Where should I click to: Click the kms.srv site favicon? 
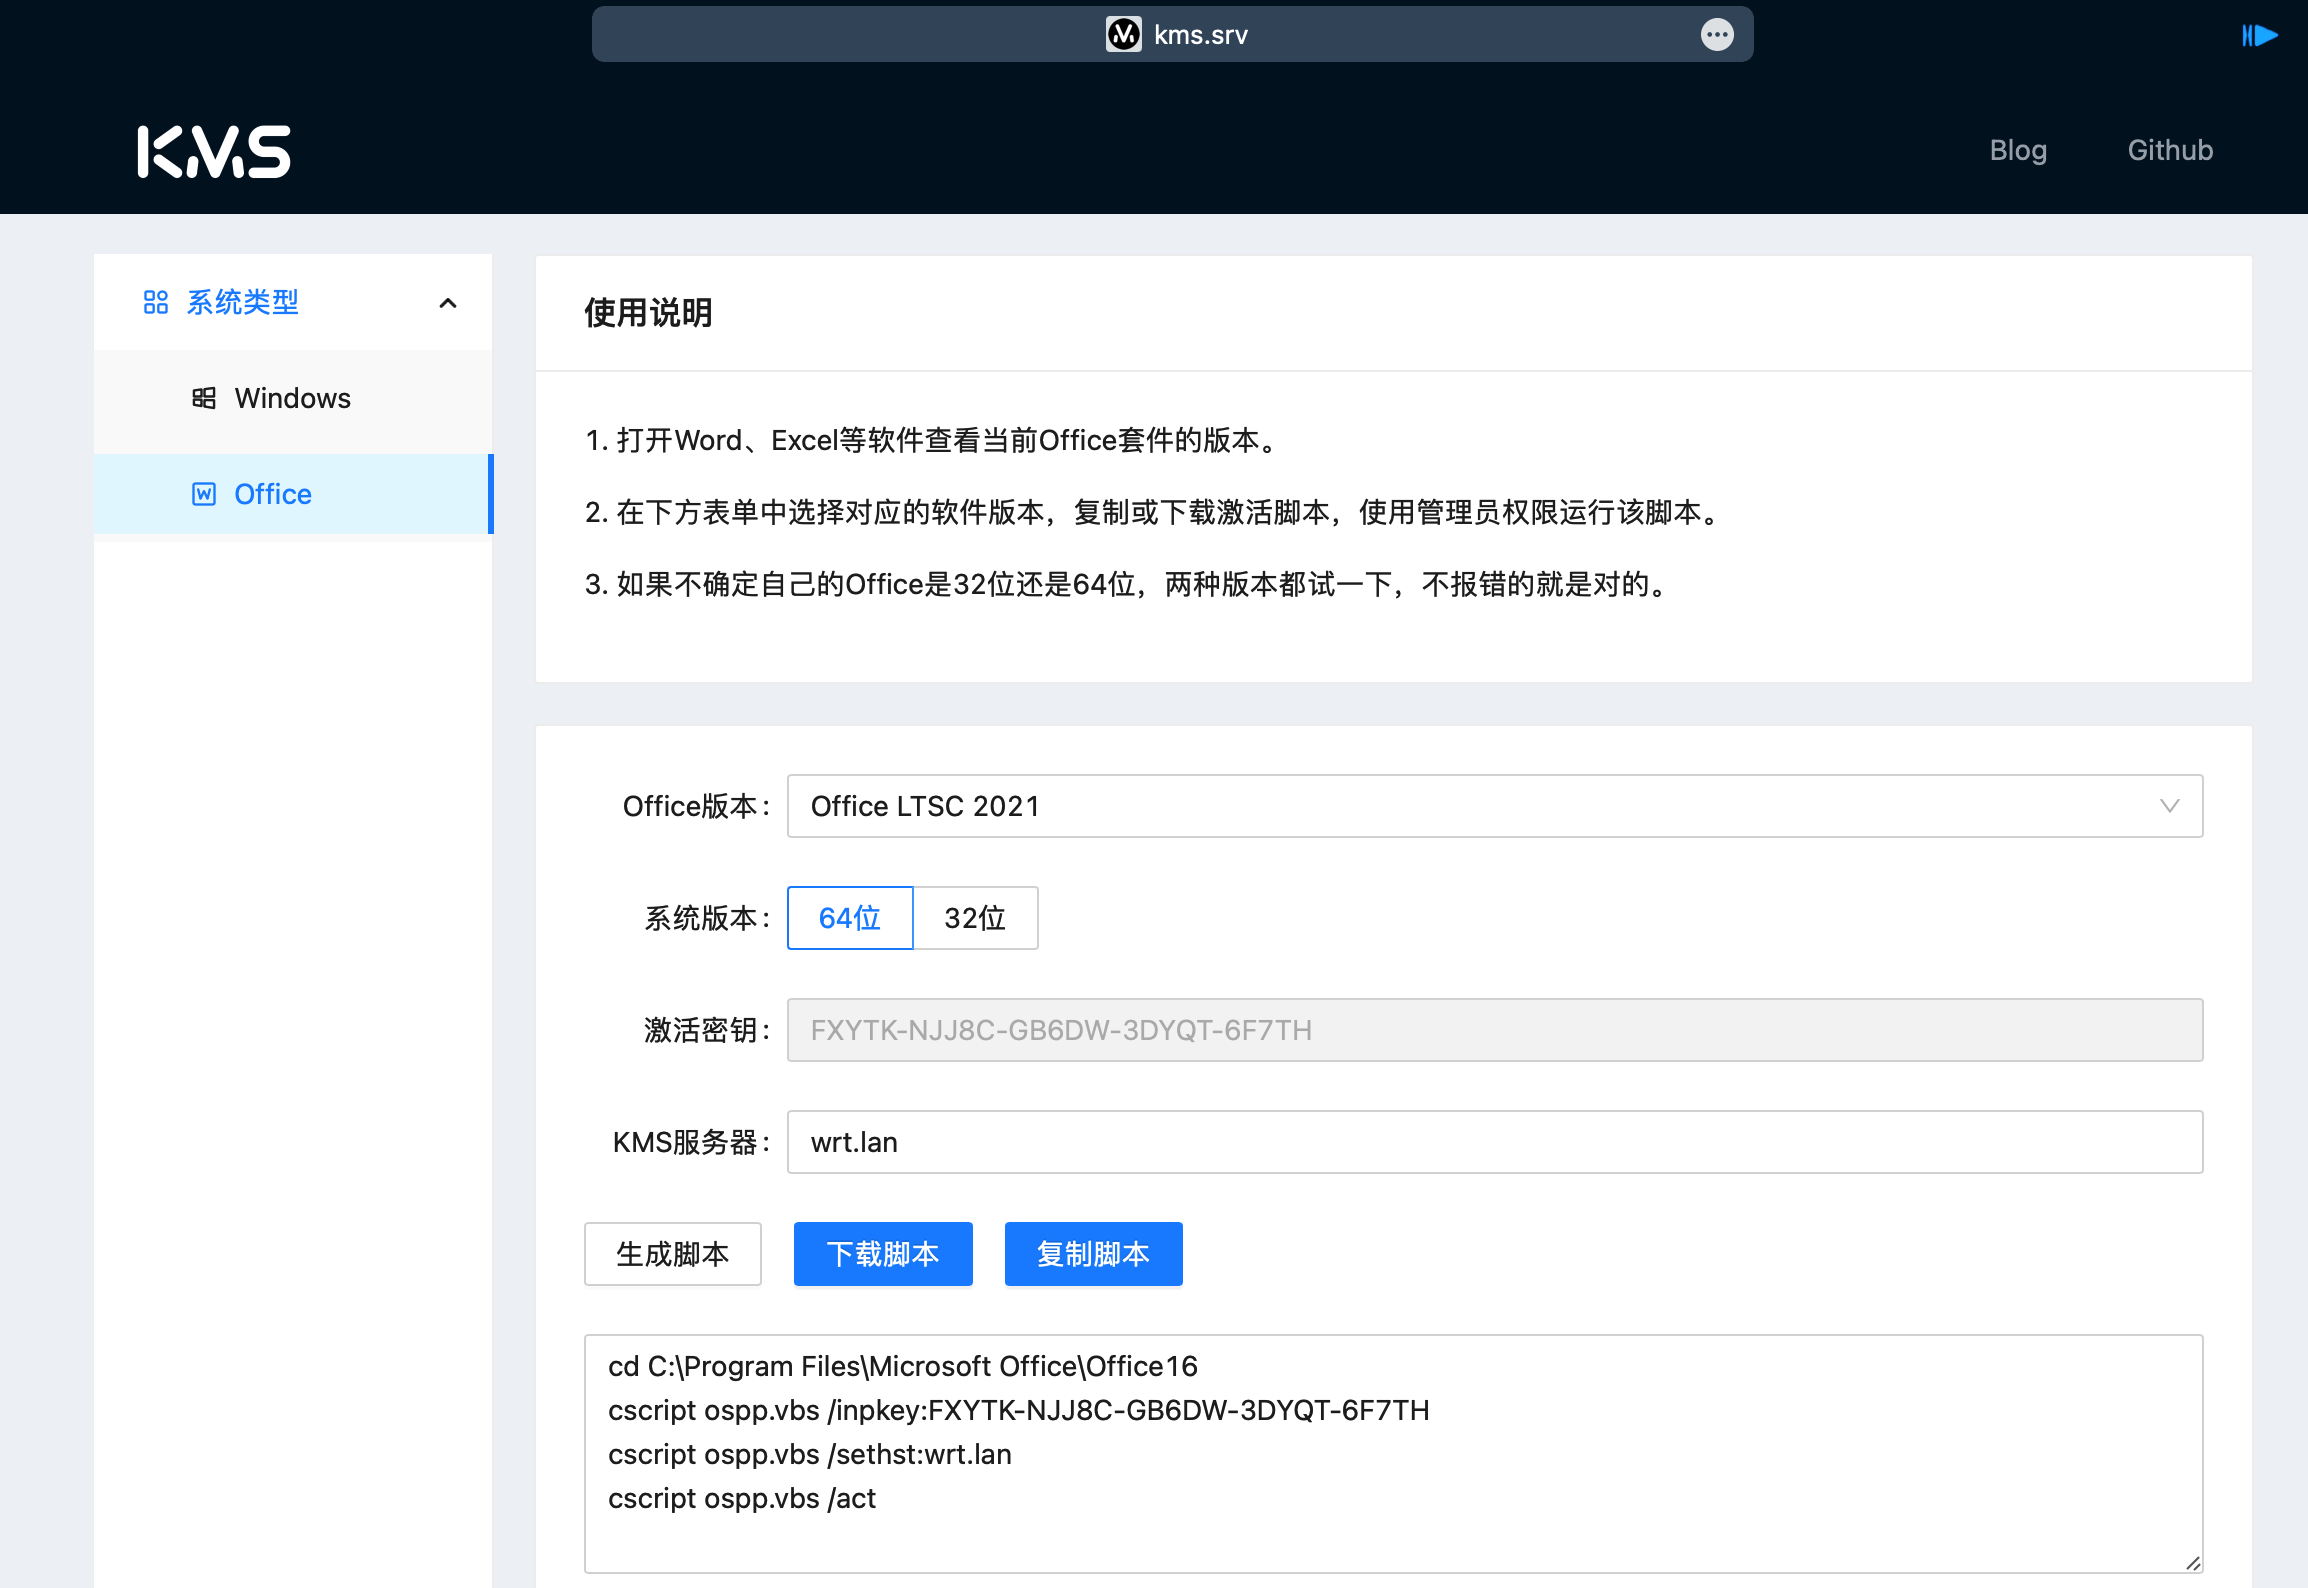(1123, 35)
